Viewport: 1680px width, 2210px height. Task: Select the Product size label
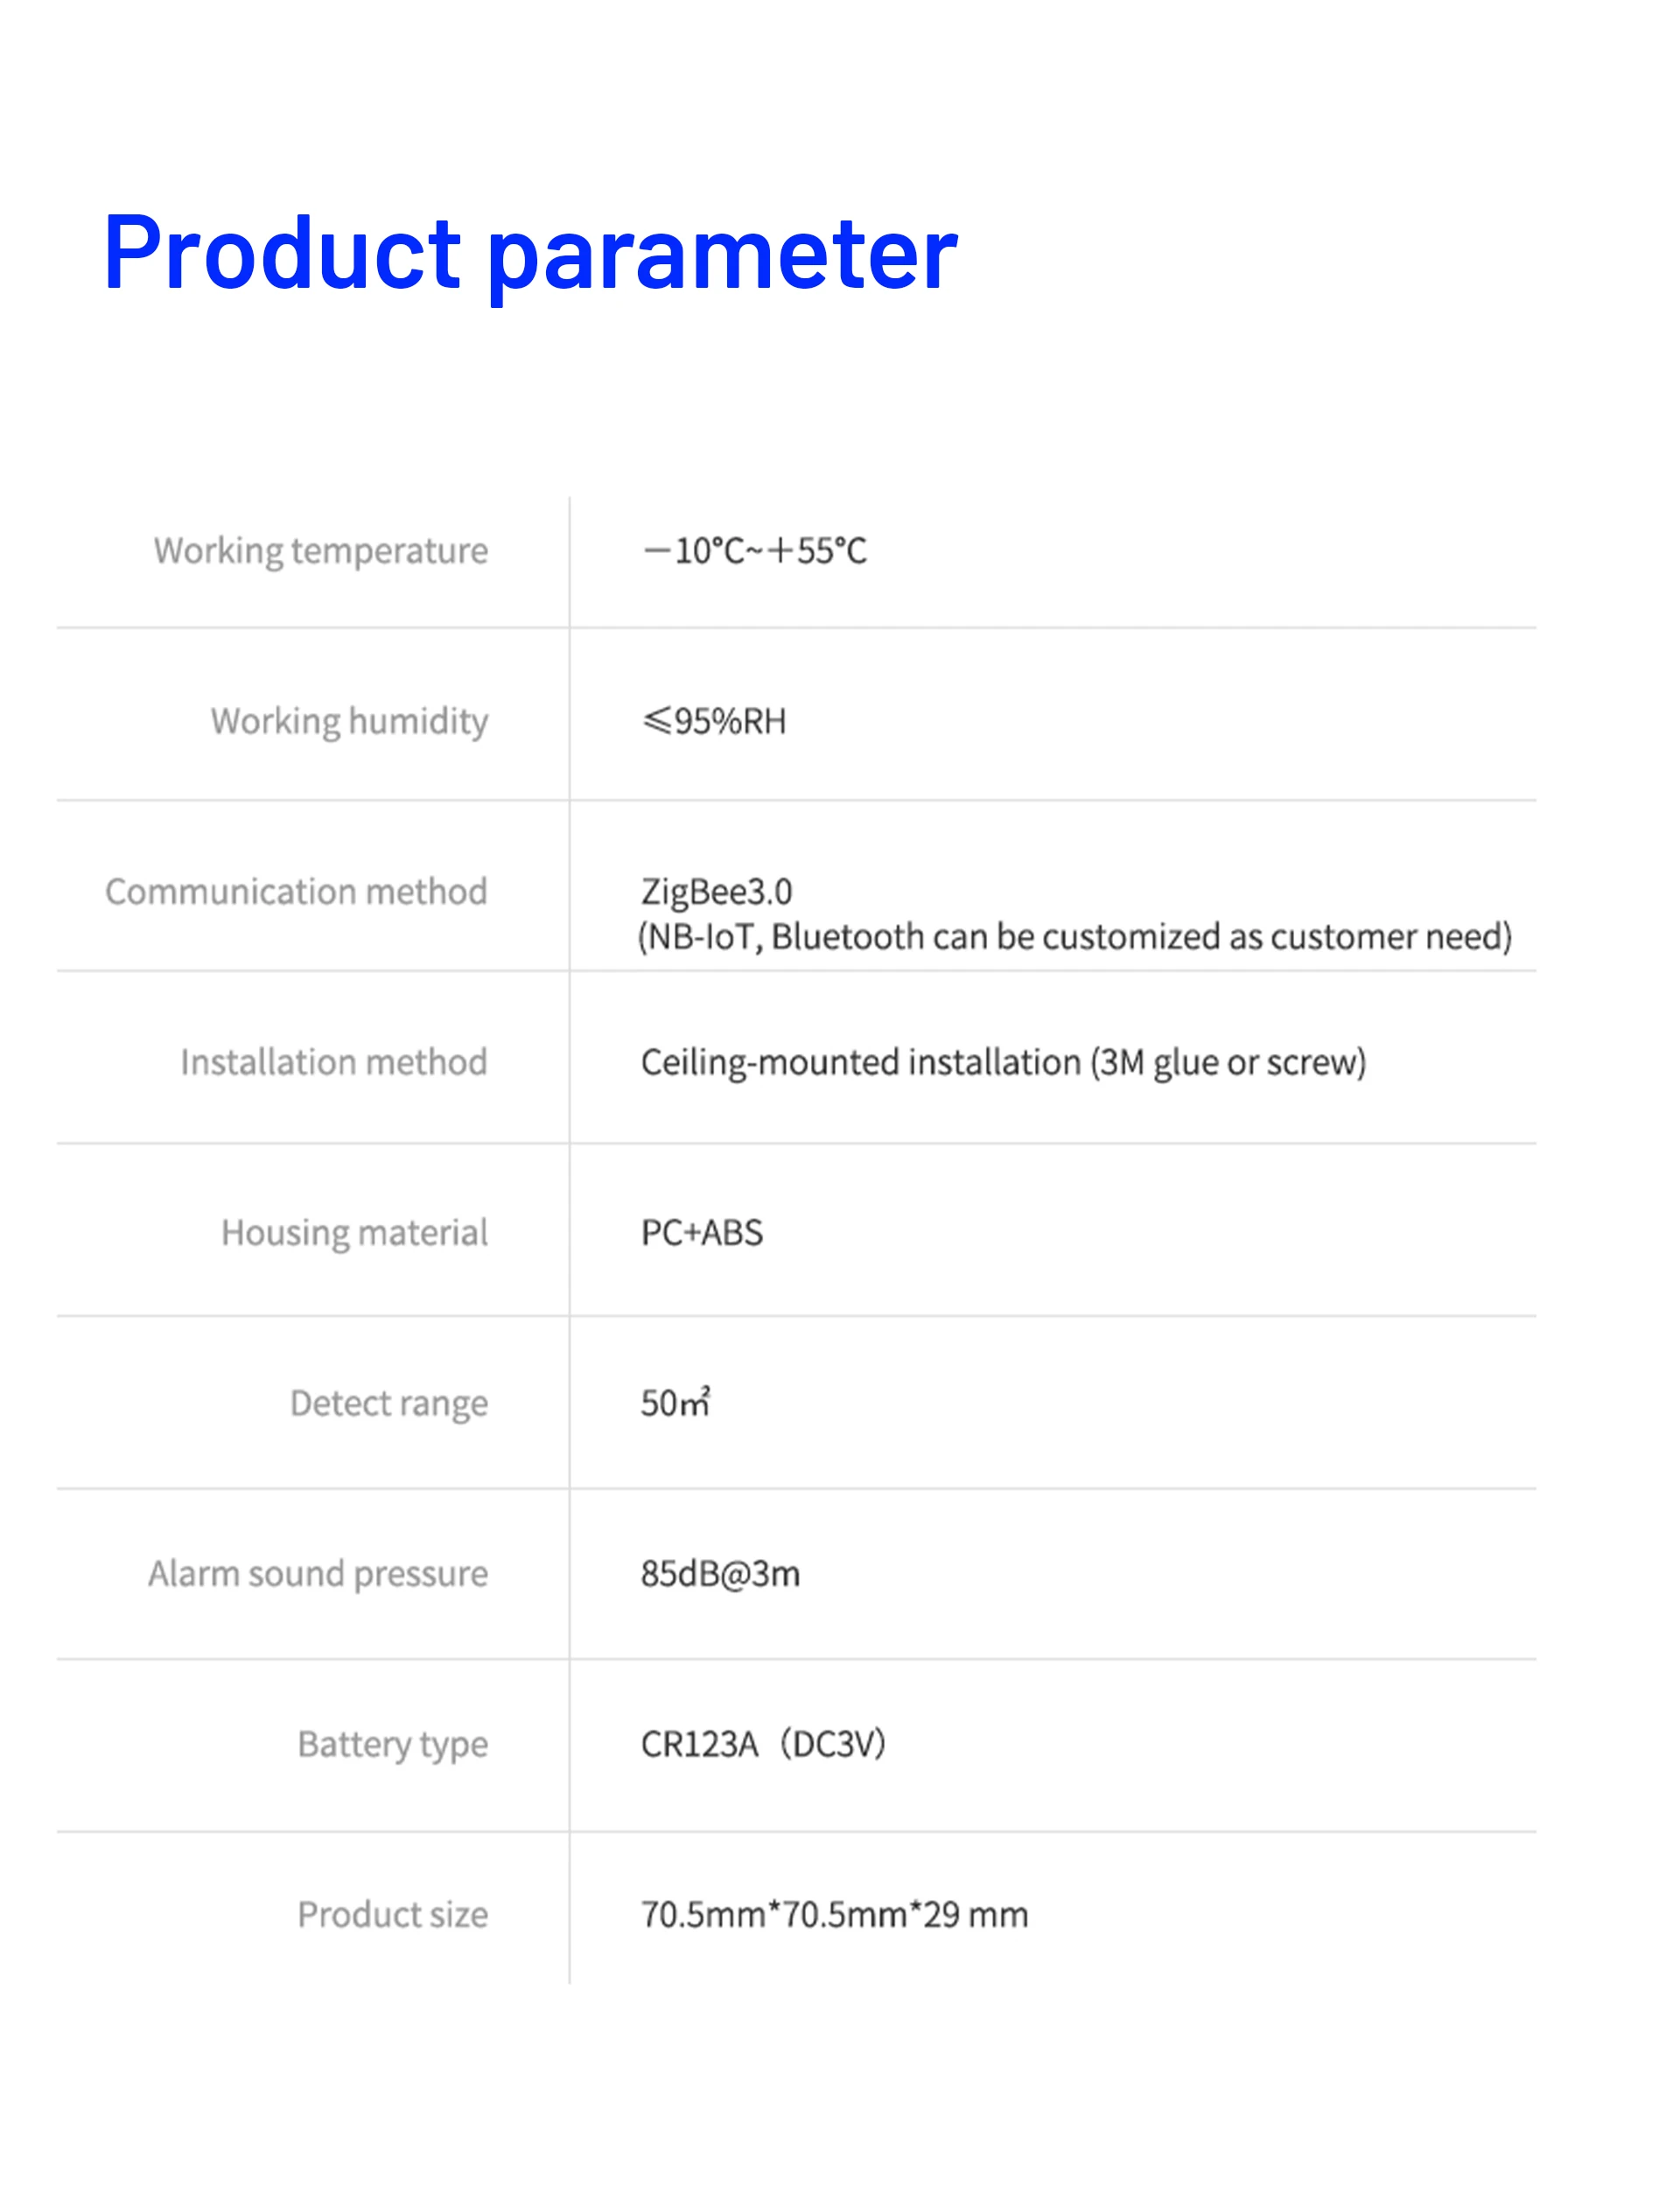click(393, 1915)
